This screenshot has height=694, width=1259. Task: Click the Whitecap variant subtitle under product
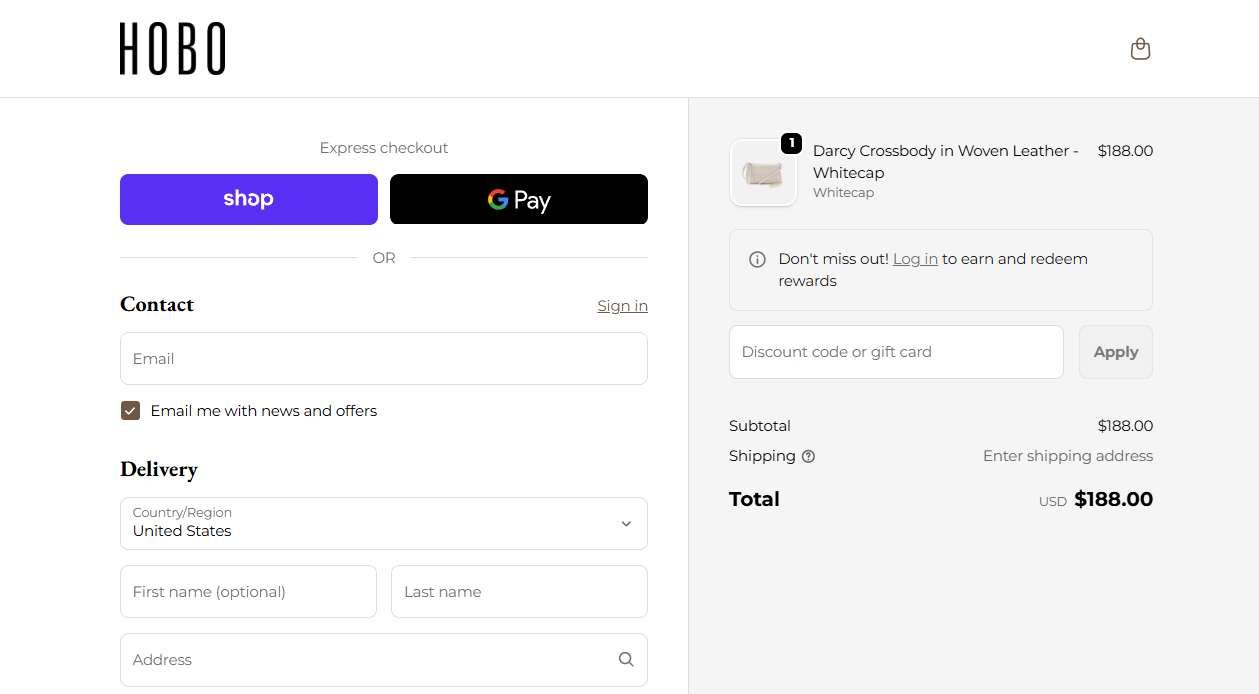point(843,193)
